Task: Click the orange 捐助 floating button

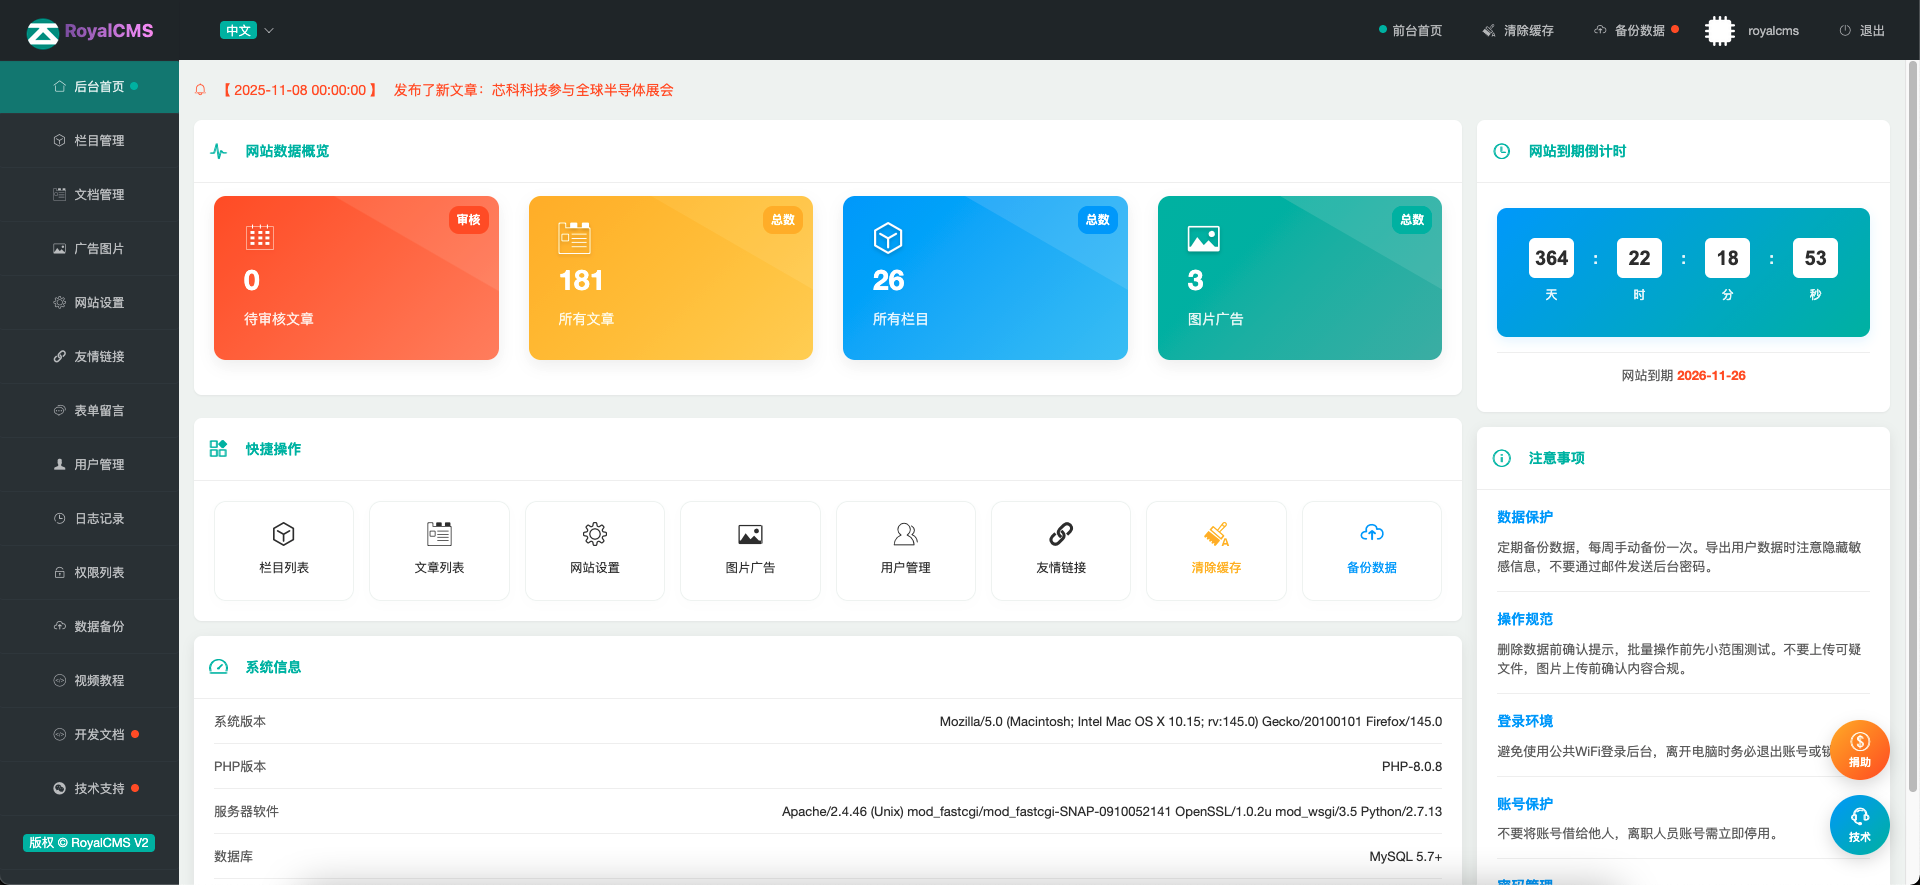Action: pyautogui.click(x=1859, y=749)
